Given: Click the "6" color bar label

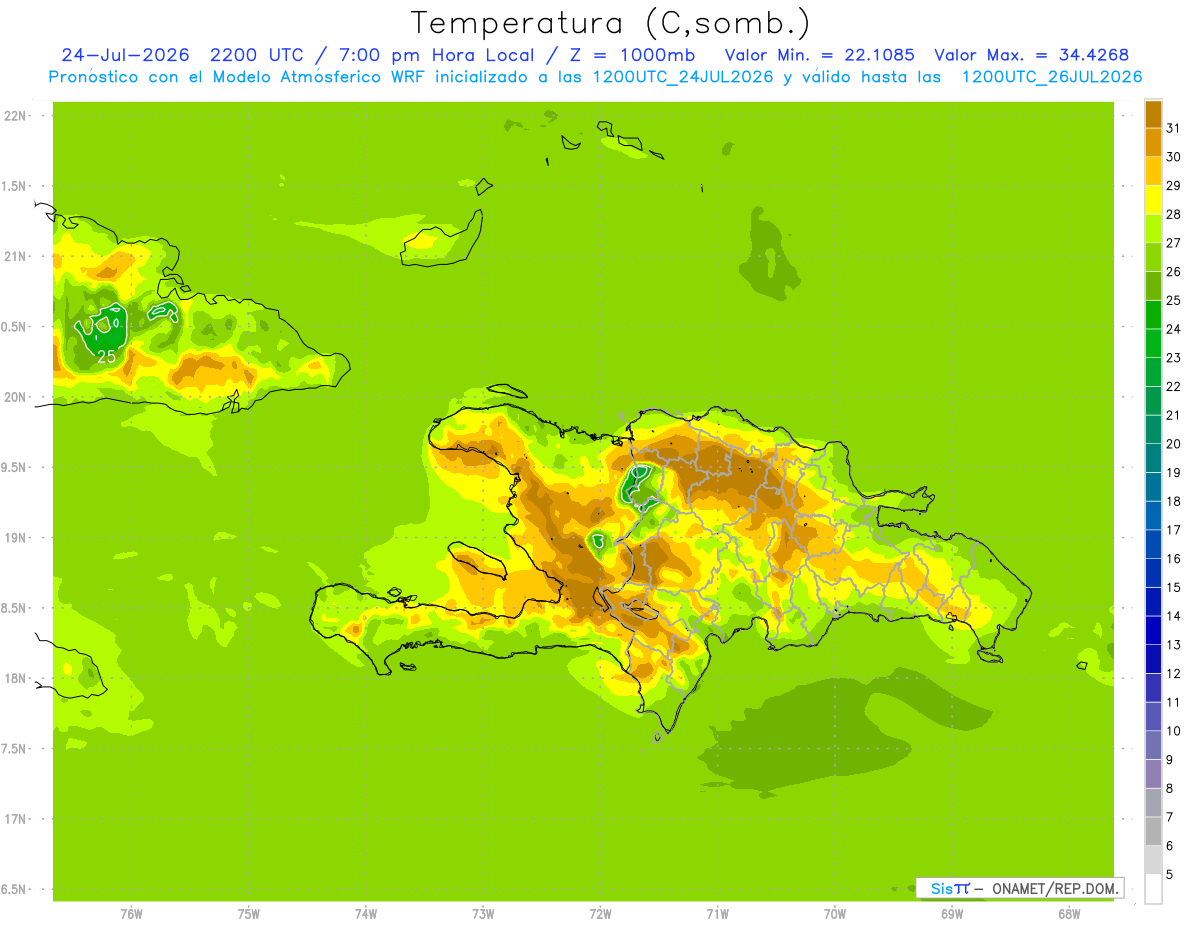Looking at the screenshot, I should (1170, 846).
